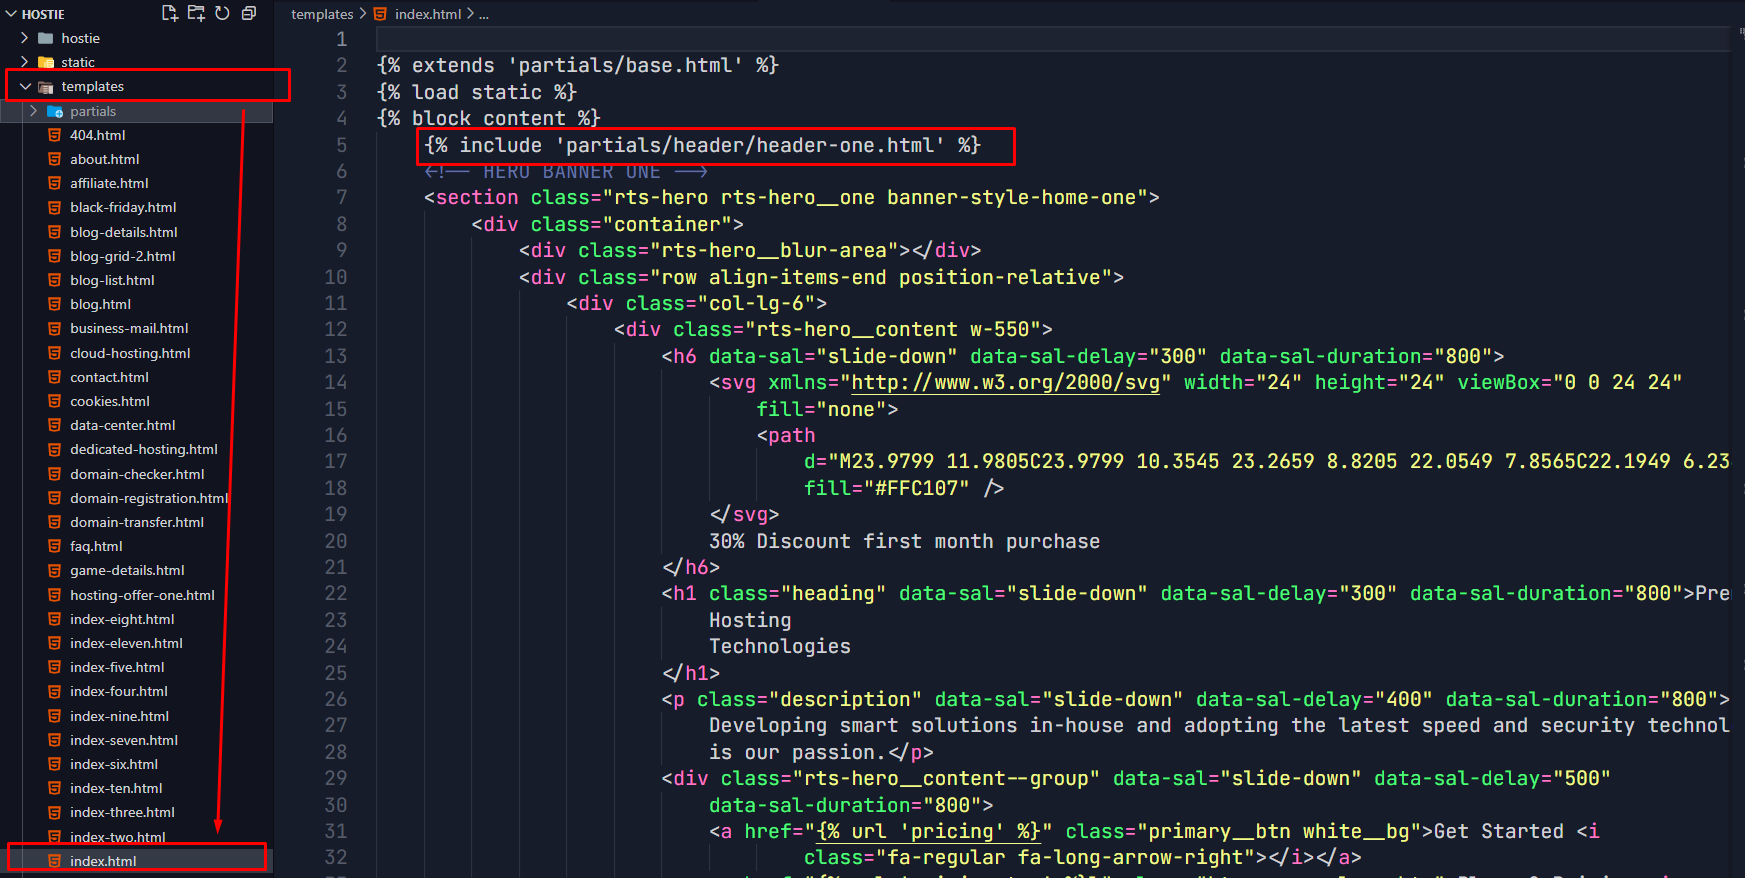This screenshot has height=878, width=1745.
Task: Open the w3.org SVG namespace link
Action: click(x=1004, y=382)
